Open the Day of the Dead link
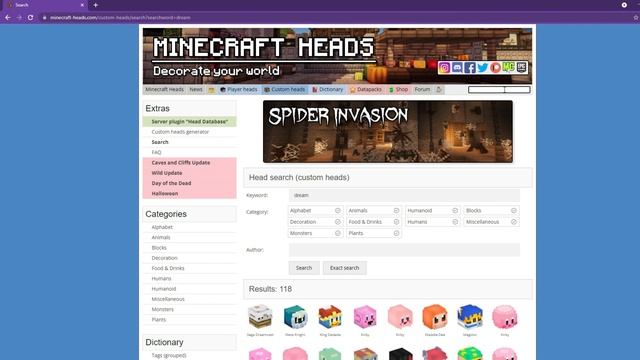The height and width of the screenshot is (360, 640). point(171,183)
